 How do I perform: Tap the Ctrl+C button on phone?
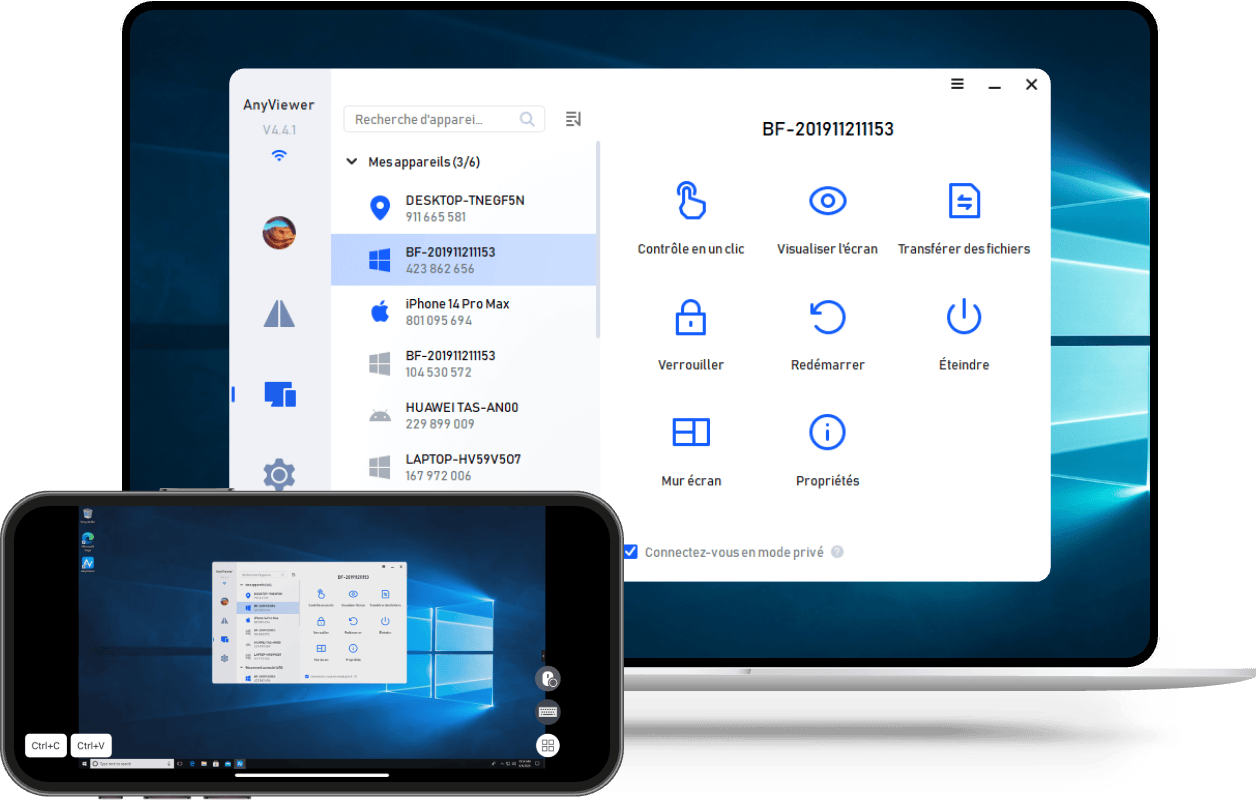(x=46, y=745)
